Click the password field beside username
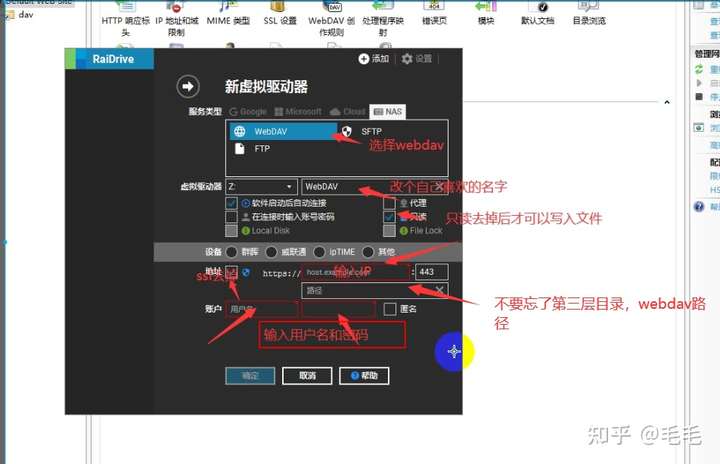This screenshot has height=464, width=720. click(338, 309)
